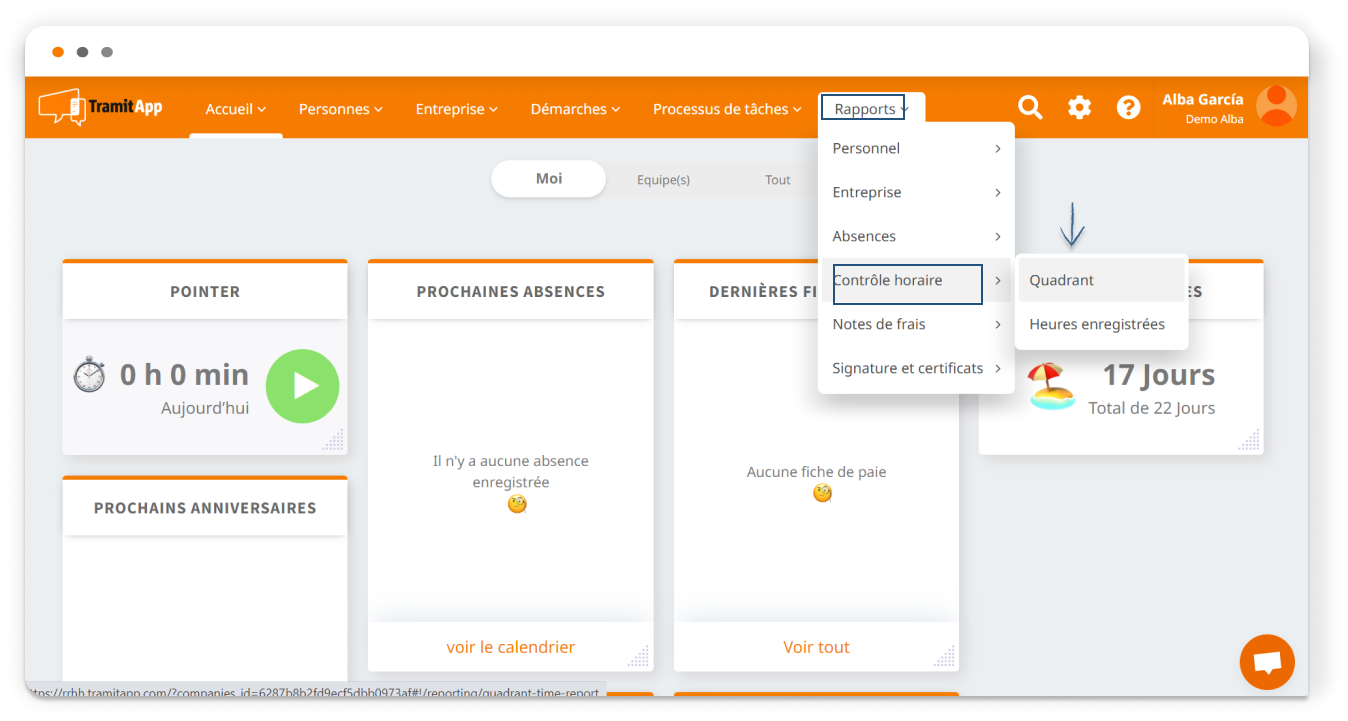Click the beach umbrella vacation icon
This screenshot has width=1348, height=721.
tap(1051, 386)
